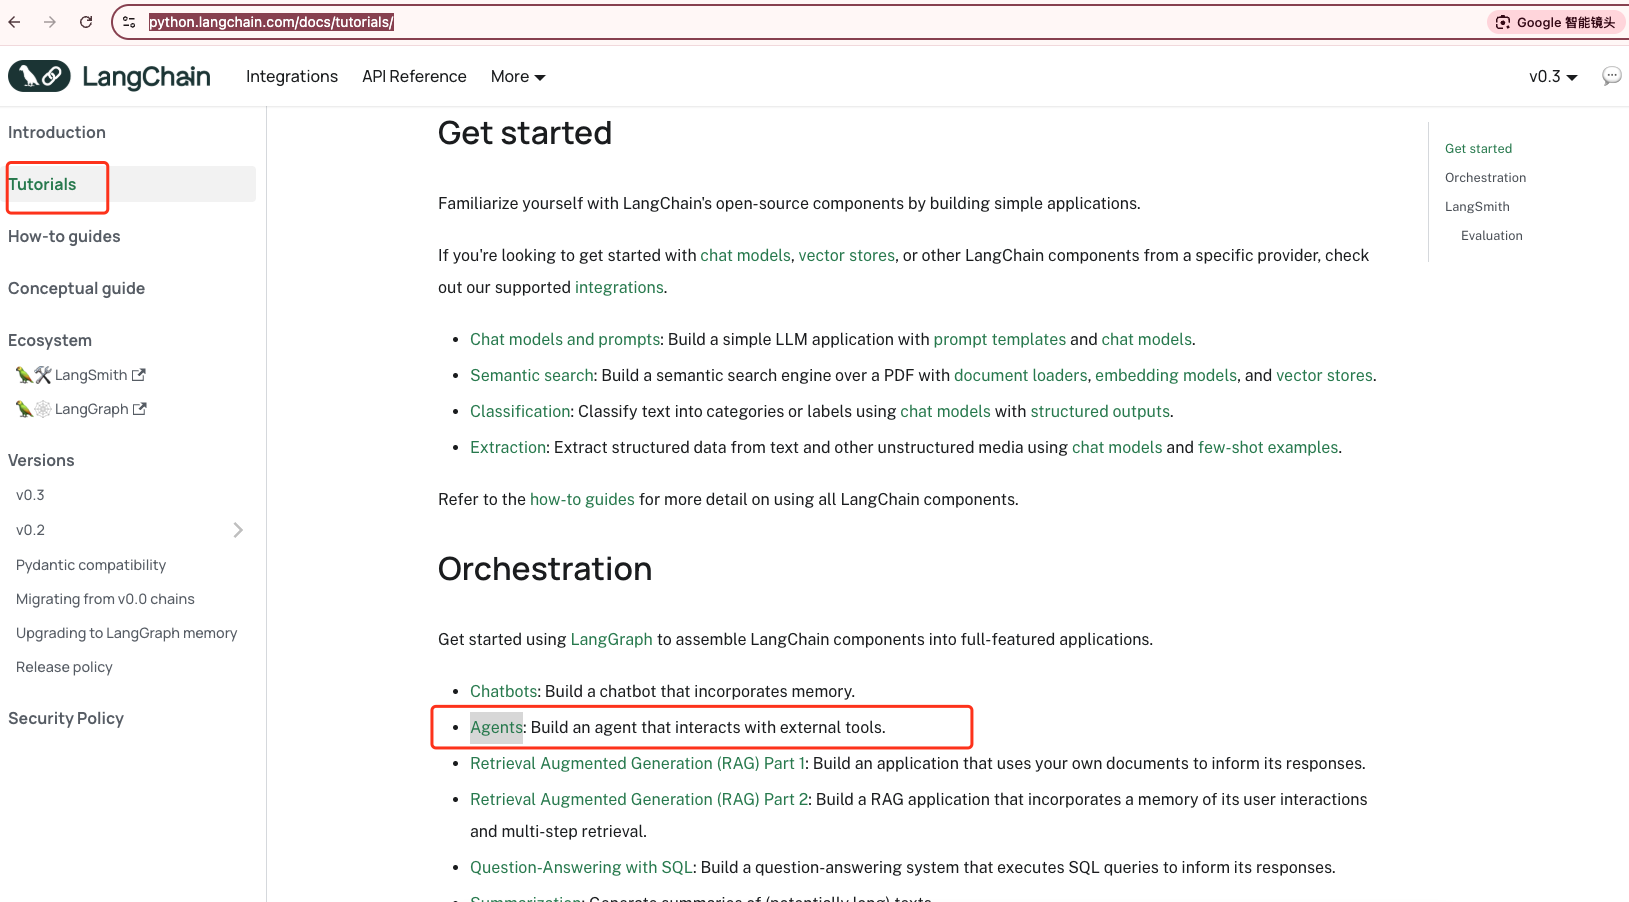Jump to Orchestration in table of contents
This screenshot has height=902, width=1629.
tap(1485, 177)
